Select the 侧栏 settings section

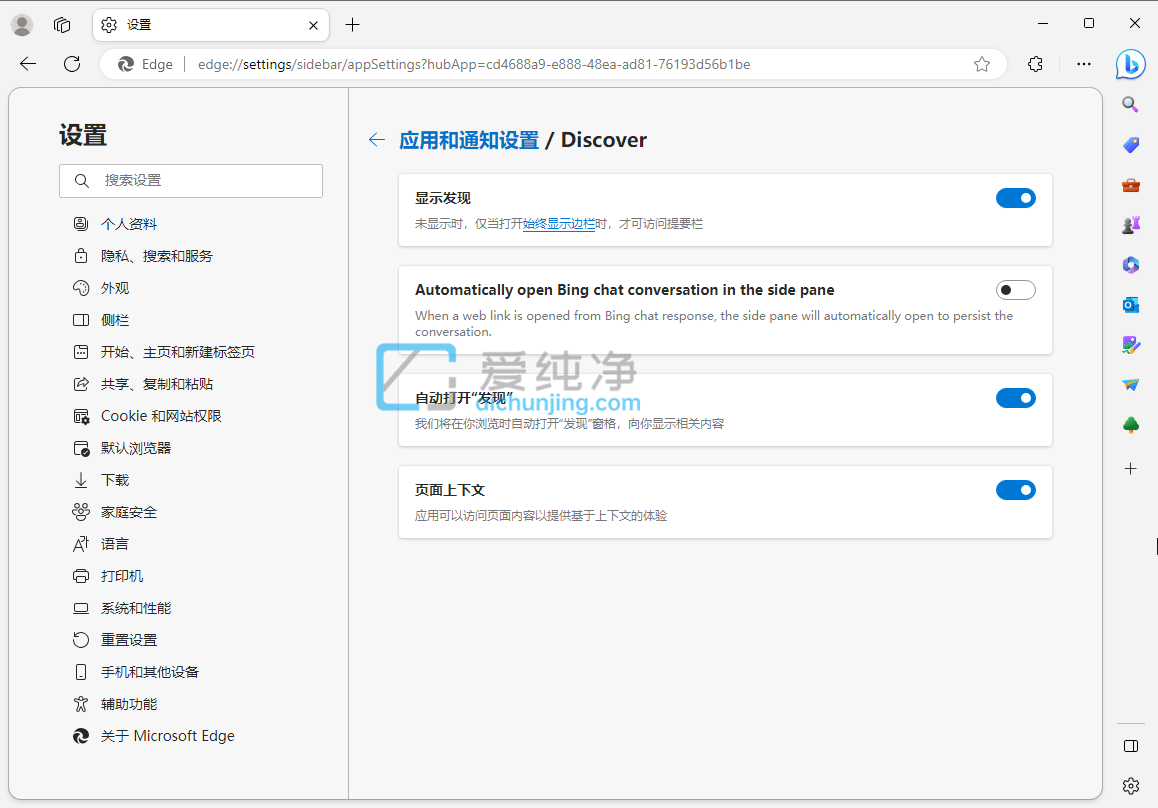[x=115, y=319]
